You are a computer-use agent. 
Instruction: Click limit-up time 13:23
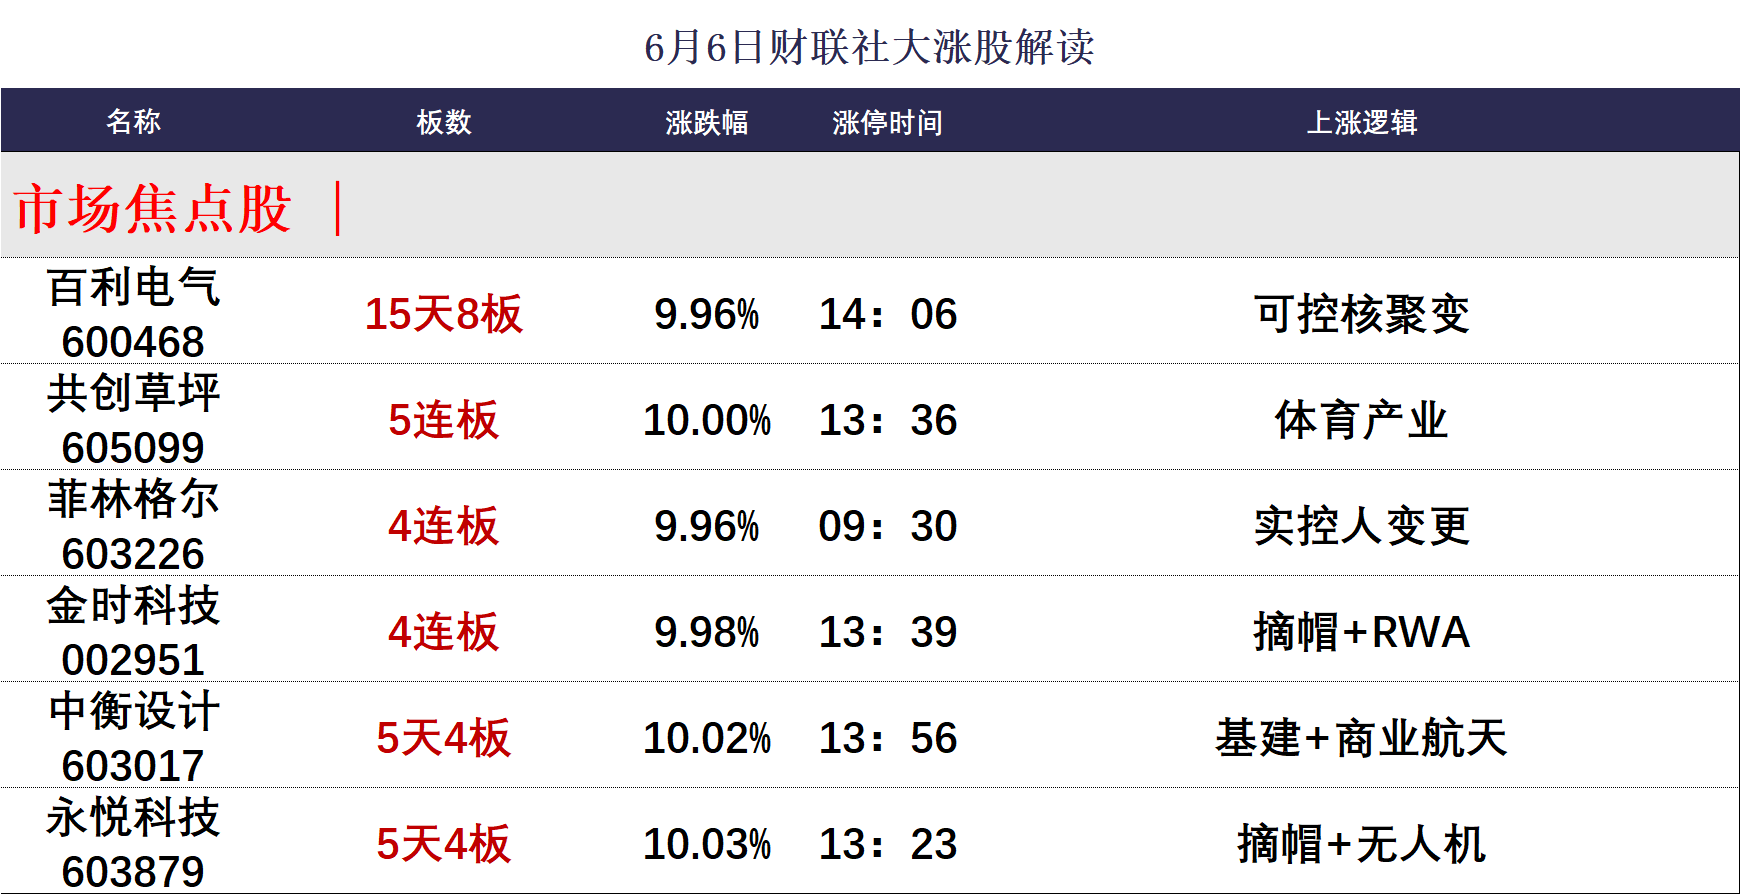pos(888,844)
